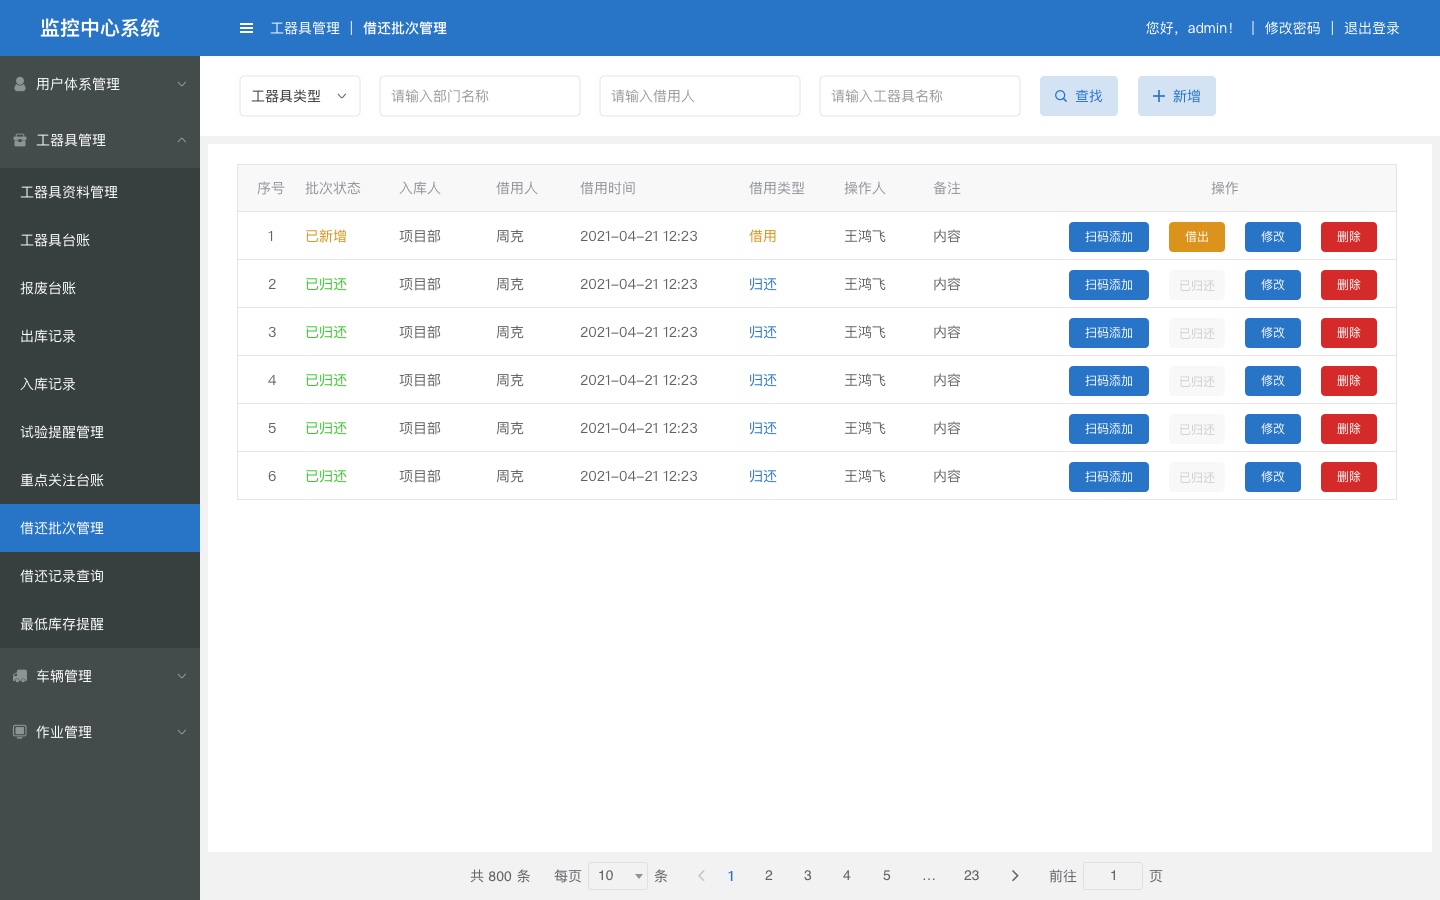Go to page 3
Viewport: 1440px width, 900px height.
[807, 876]
